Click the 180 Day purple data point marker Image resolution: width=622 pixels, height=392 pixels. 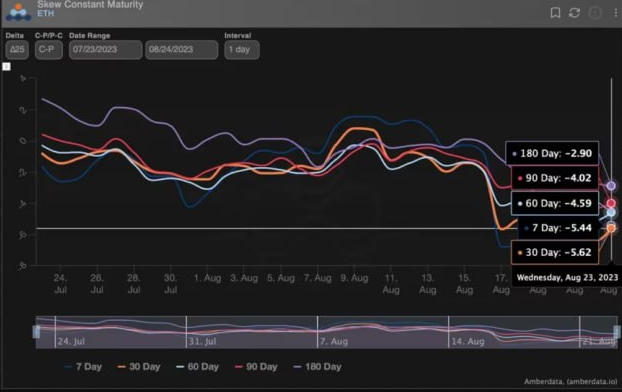pyautogui.click(x=611, y=186)
